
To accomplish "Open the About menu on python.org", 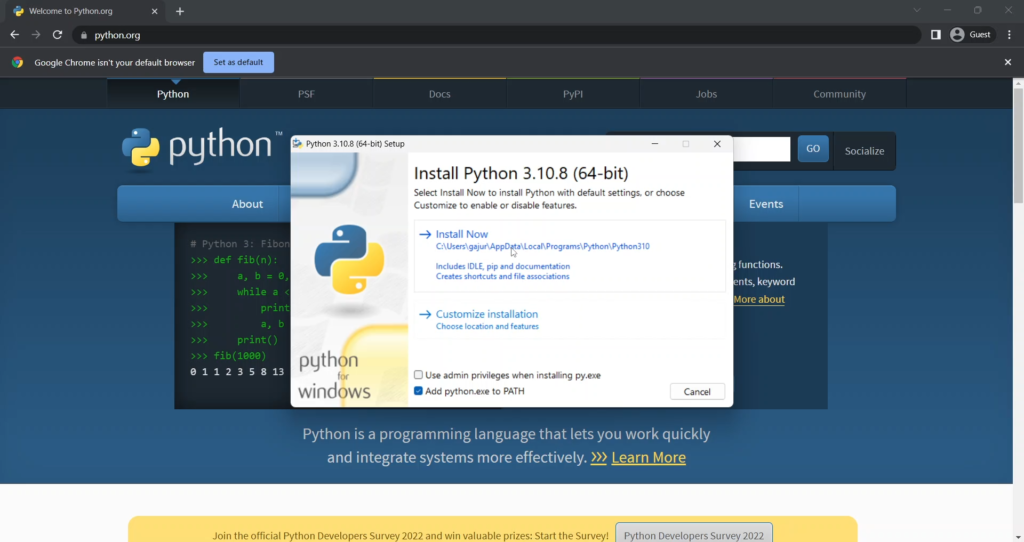I will (x=248, y=204).
